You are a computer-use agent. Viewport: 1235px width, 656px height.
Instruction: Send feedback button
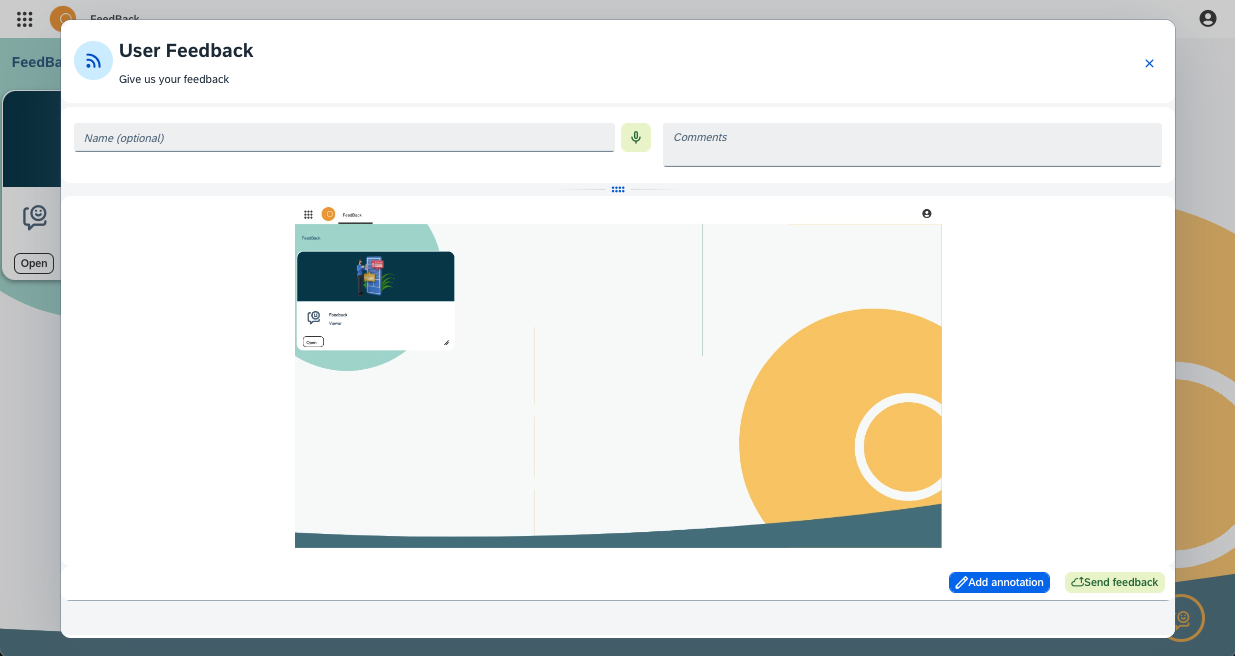[x=1115, y=582]
